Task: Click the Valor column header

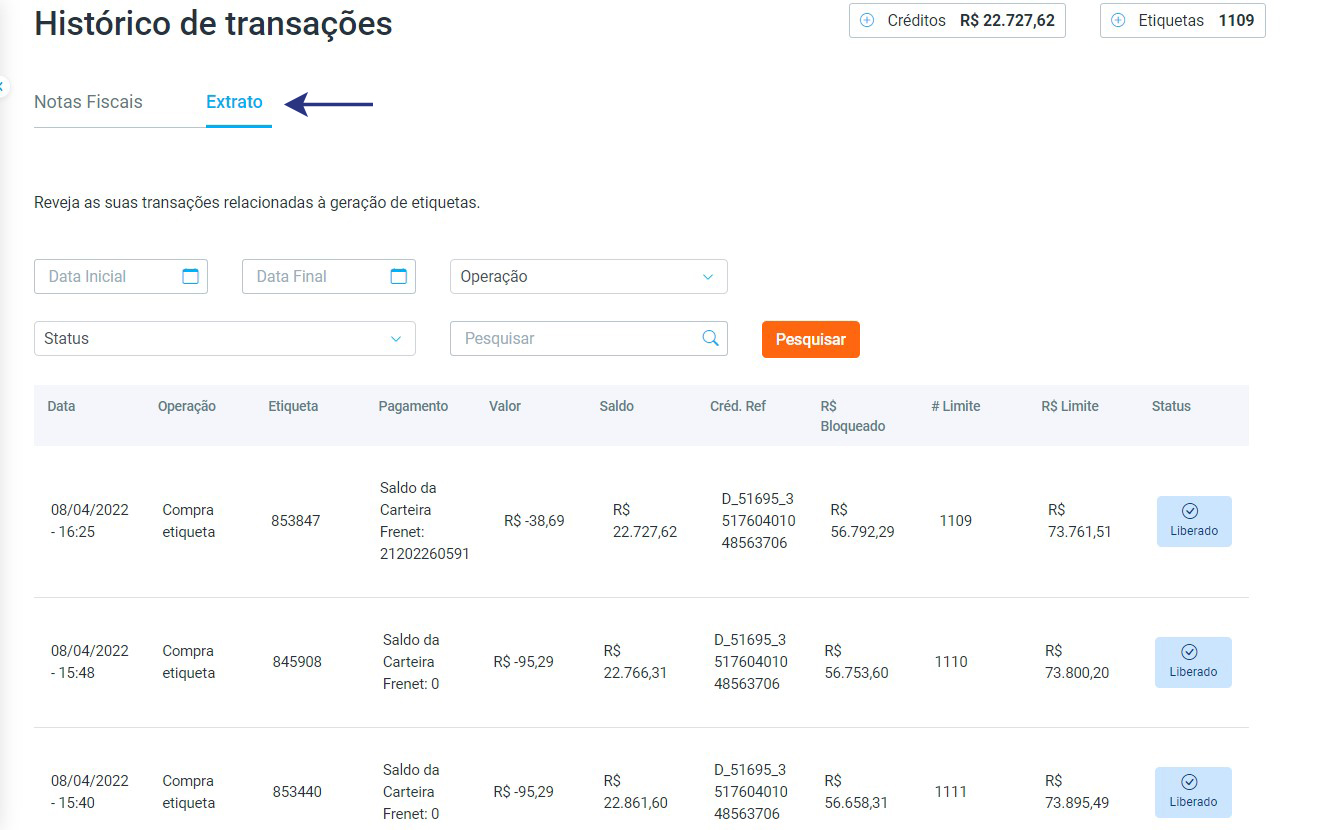Action: (x=504, y=406)
